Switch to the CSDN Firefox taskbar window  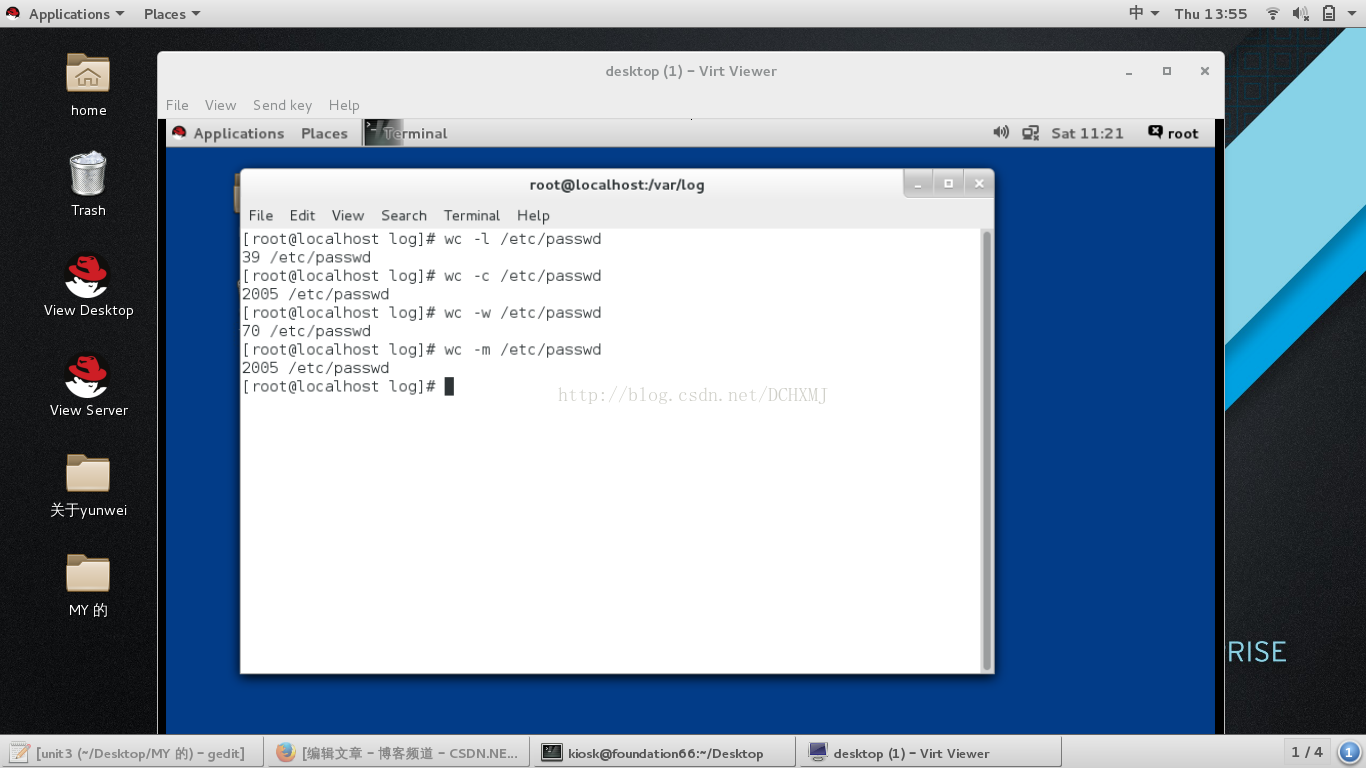tap(398, 753)
